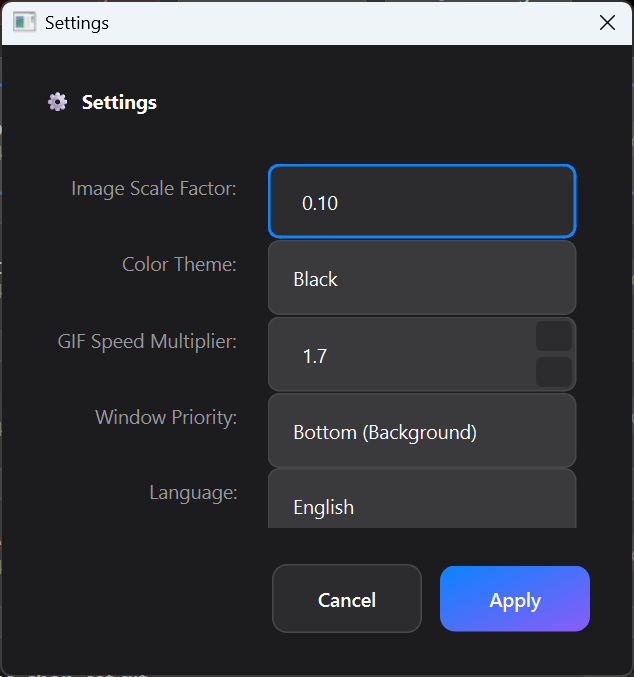Viewport: 634px width, 677px height.
Task: Open the Color Theme dropdown showing Black
Action: tap(421, 279)
